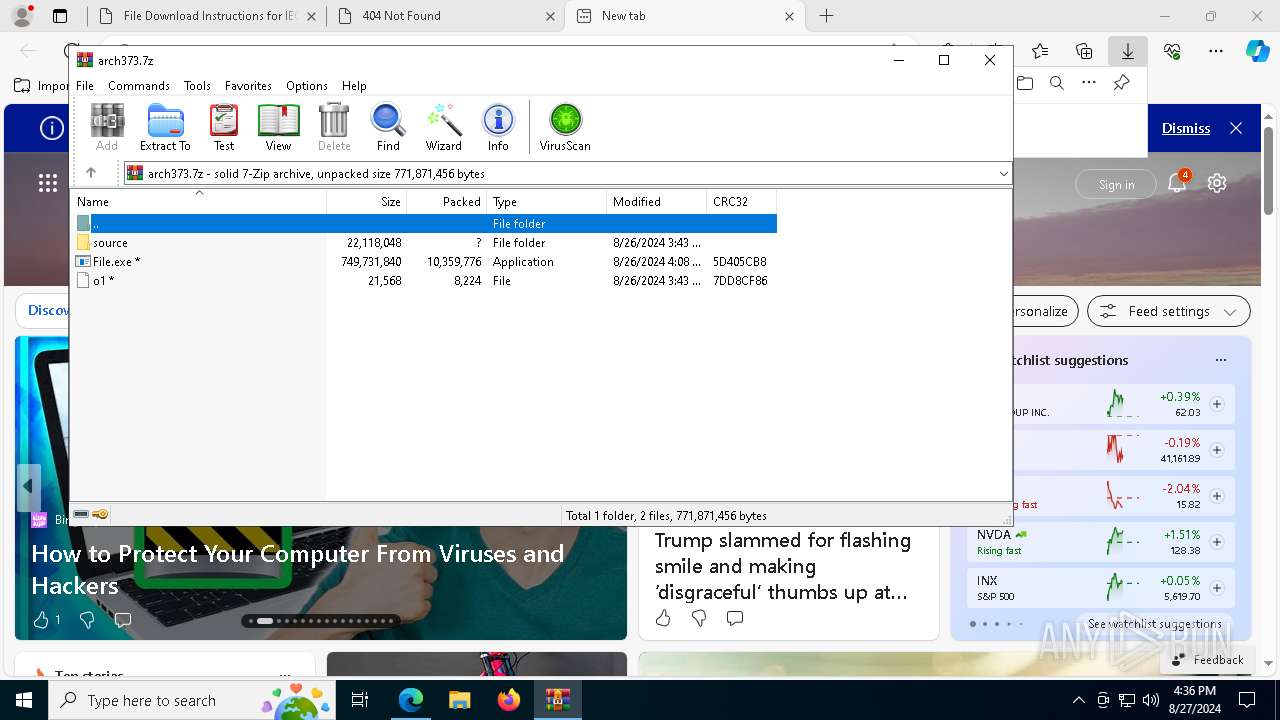Screen dimensions: 1280x720
Task: Open a new browser tab
Action: [x=826, y=16]
